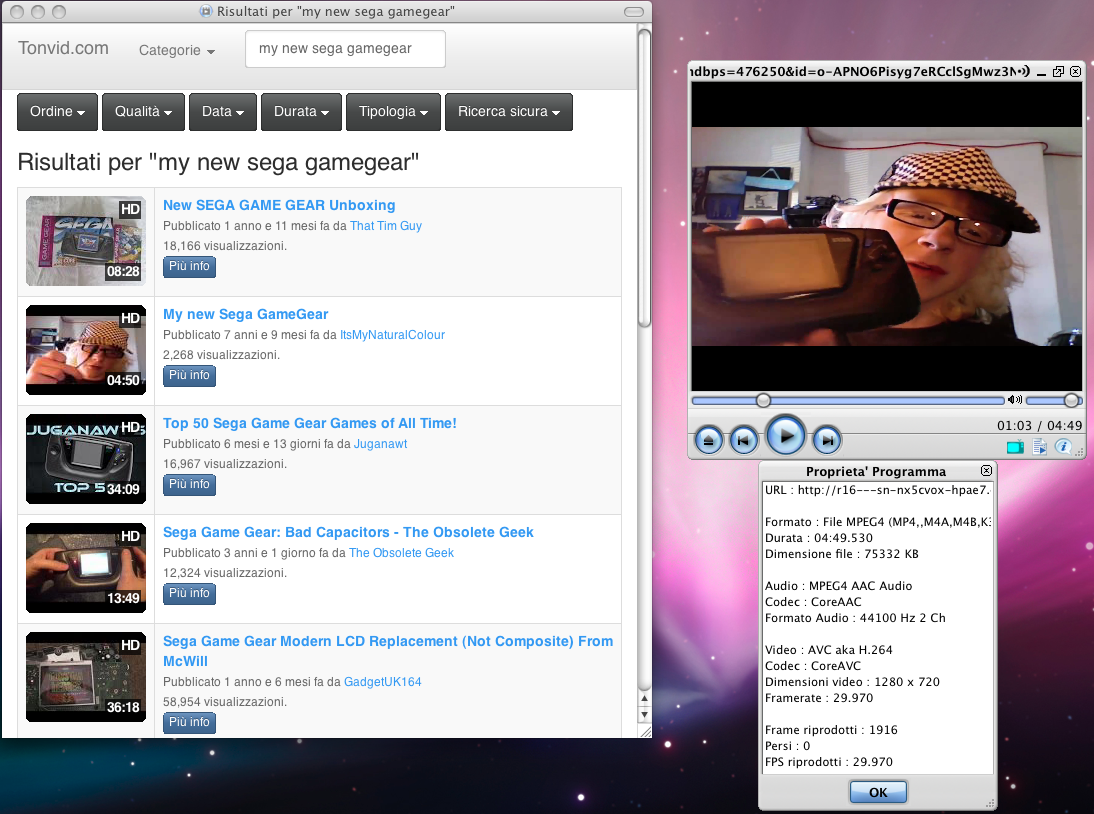The height and width of the screenshot is (814, 1094).
Task: Open the Categorie dropdown menu
Action: click(177, 50)
